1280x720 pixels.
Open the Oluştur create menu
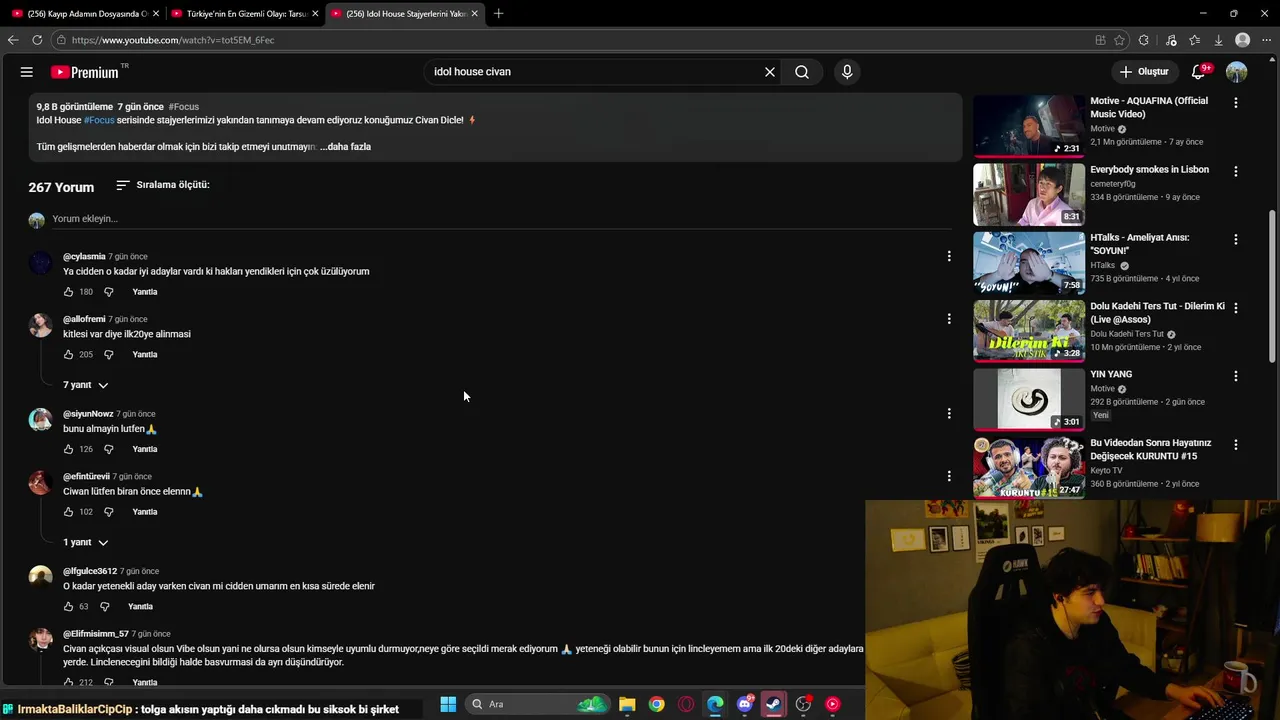[1144, 72]
